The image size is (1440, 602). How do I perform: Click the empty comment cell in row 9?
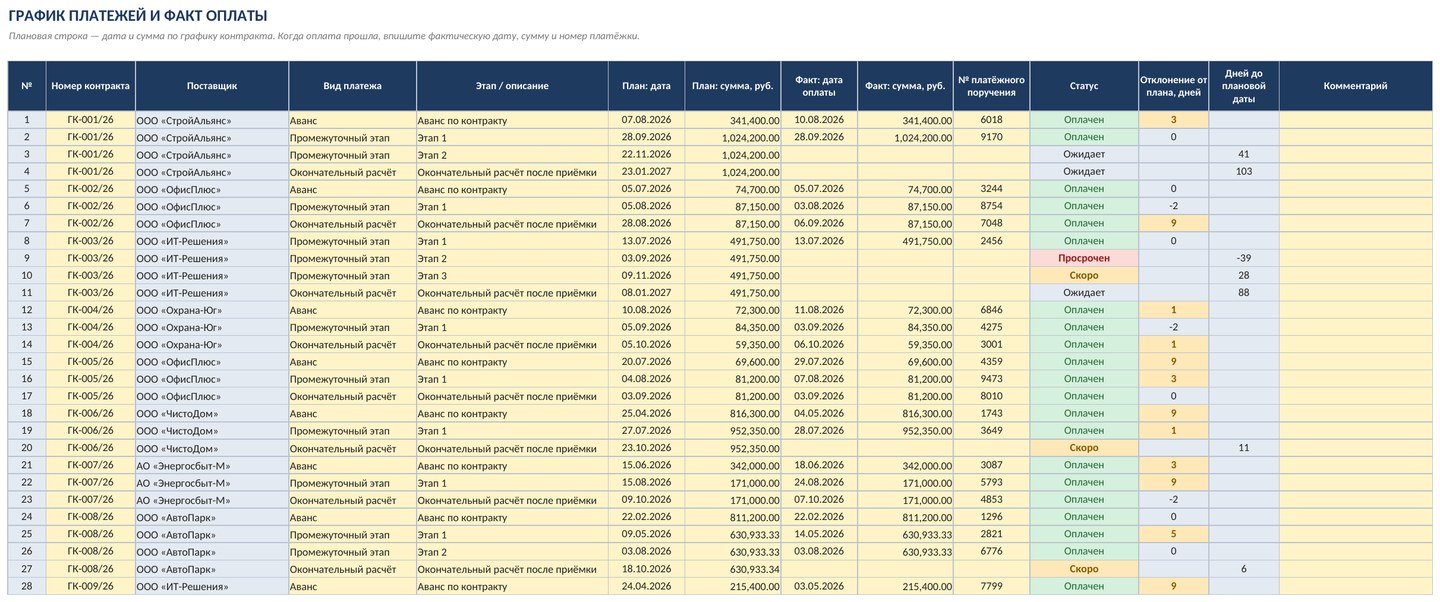click(1355, 258)
